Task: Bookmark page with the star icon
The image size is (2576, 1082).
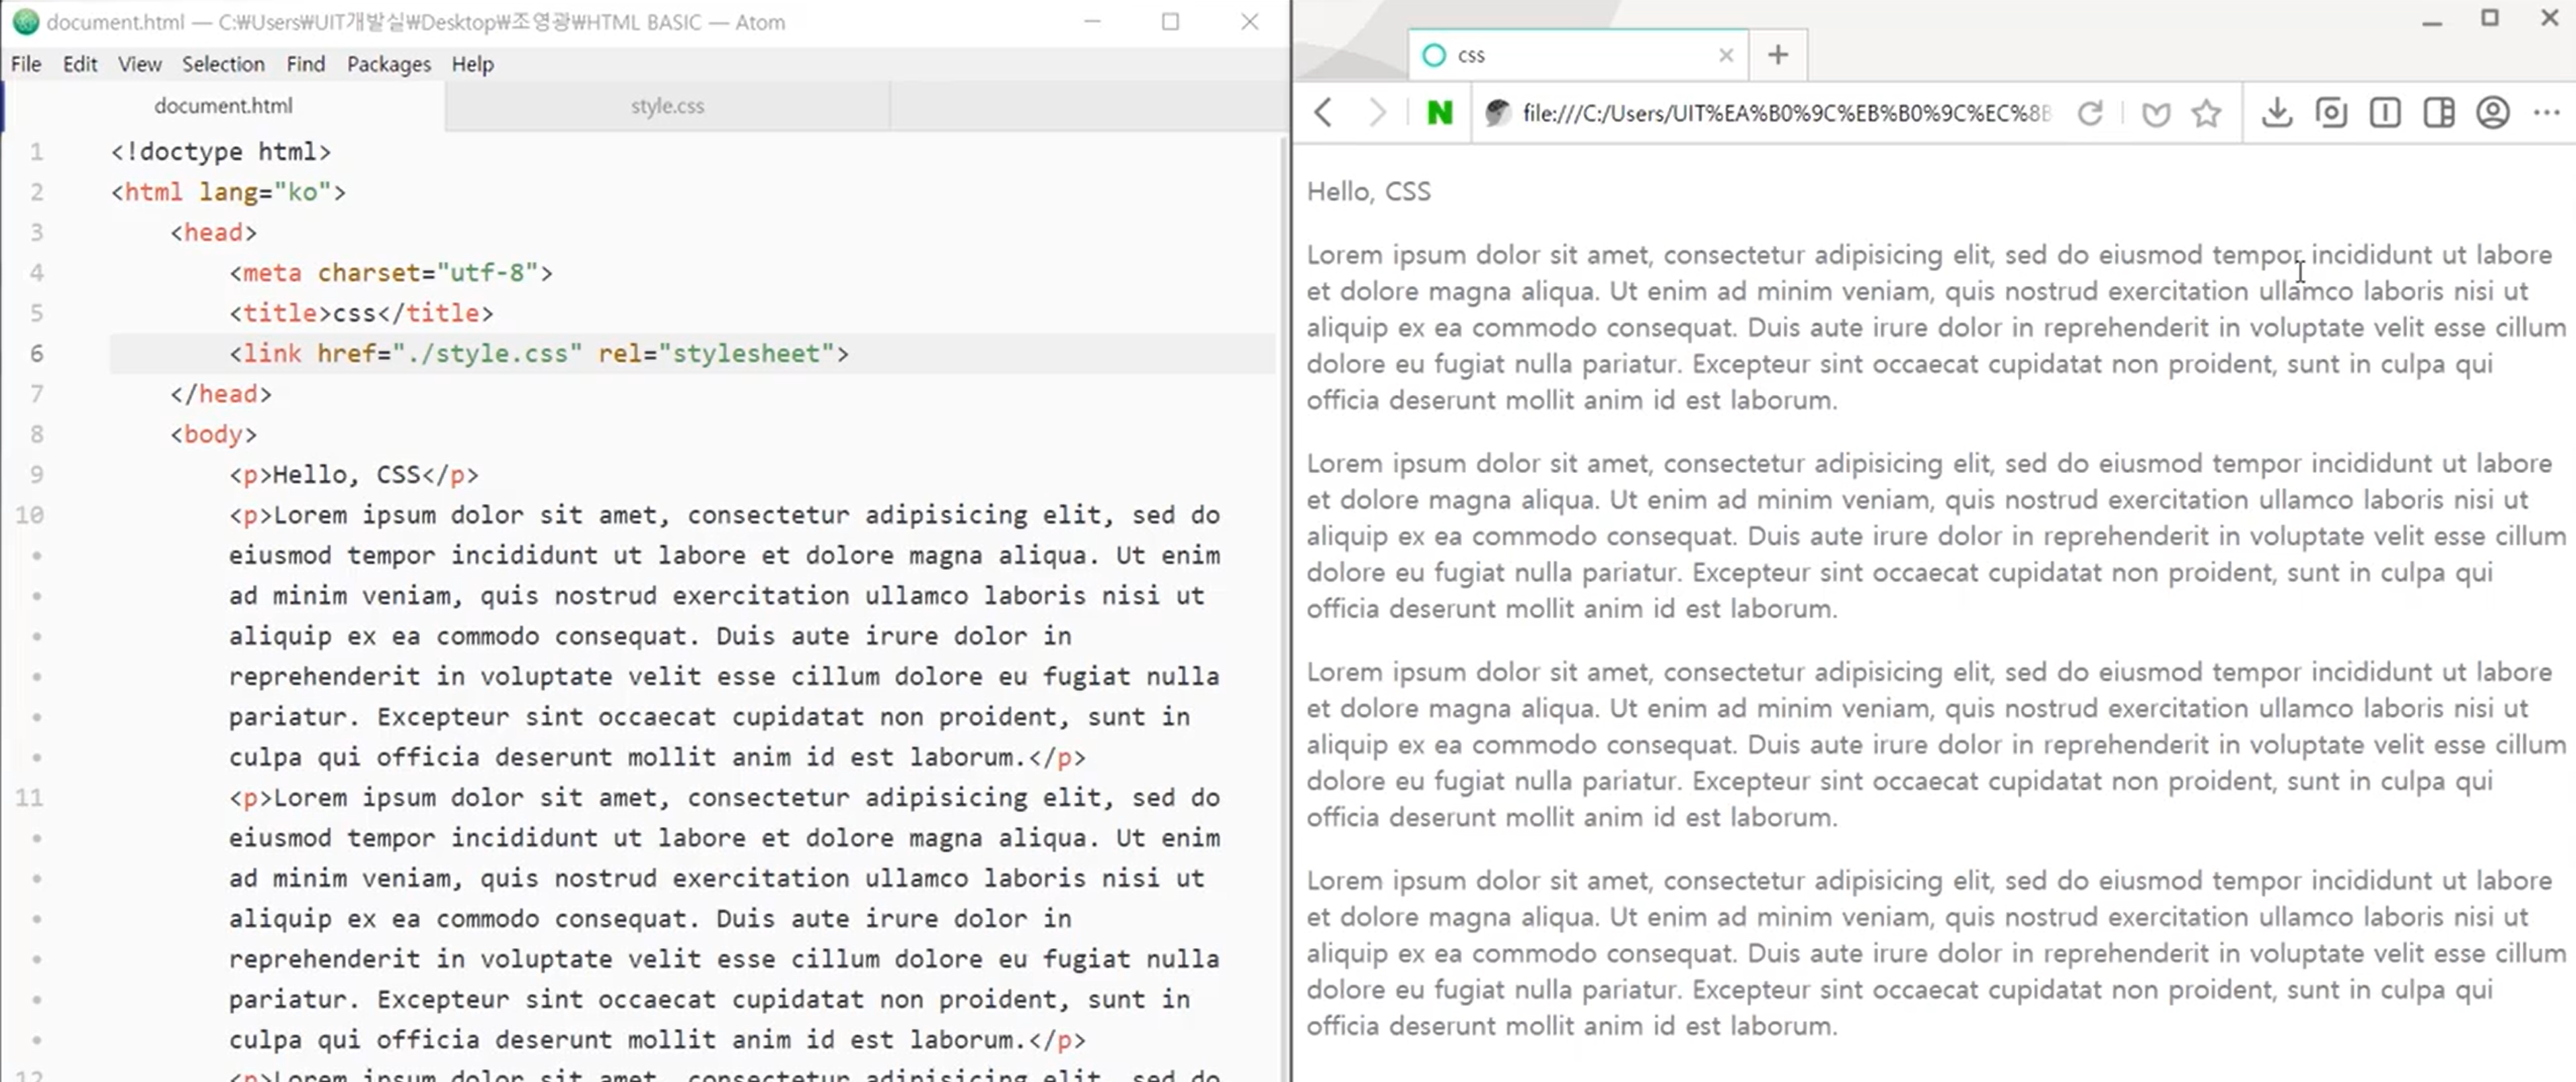Action: point(2206,113)
